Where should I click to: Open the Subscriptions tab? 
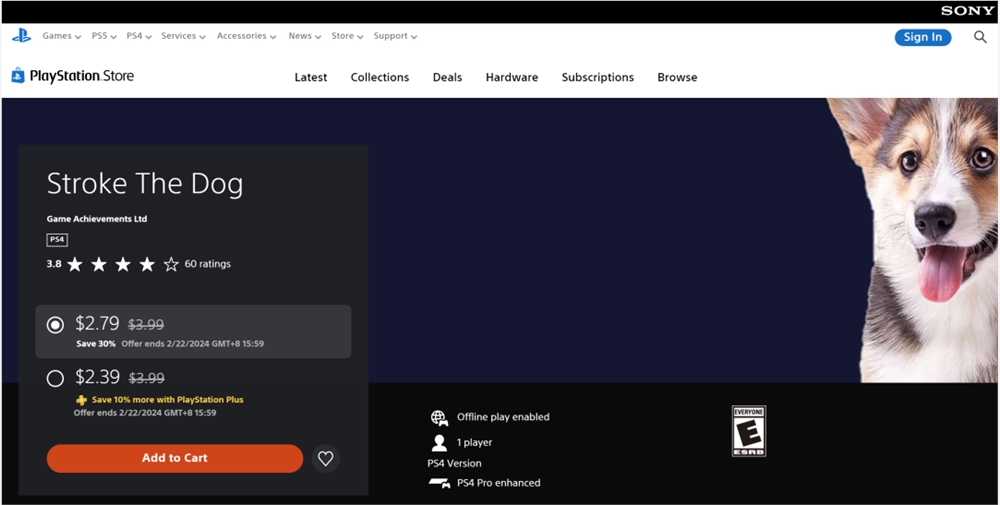point(598,77)
